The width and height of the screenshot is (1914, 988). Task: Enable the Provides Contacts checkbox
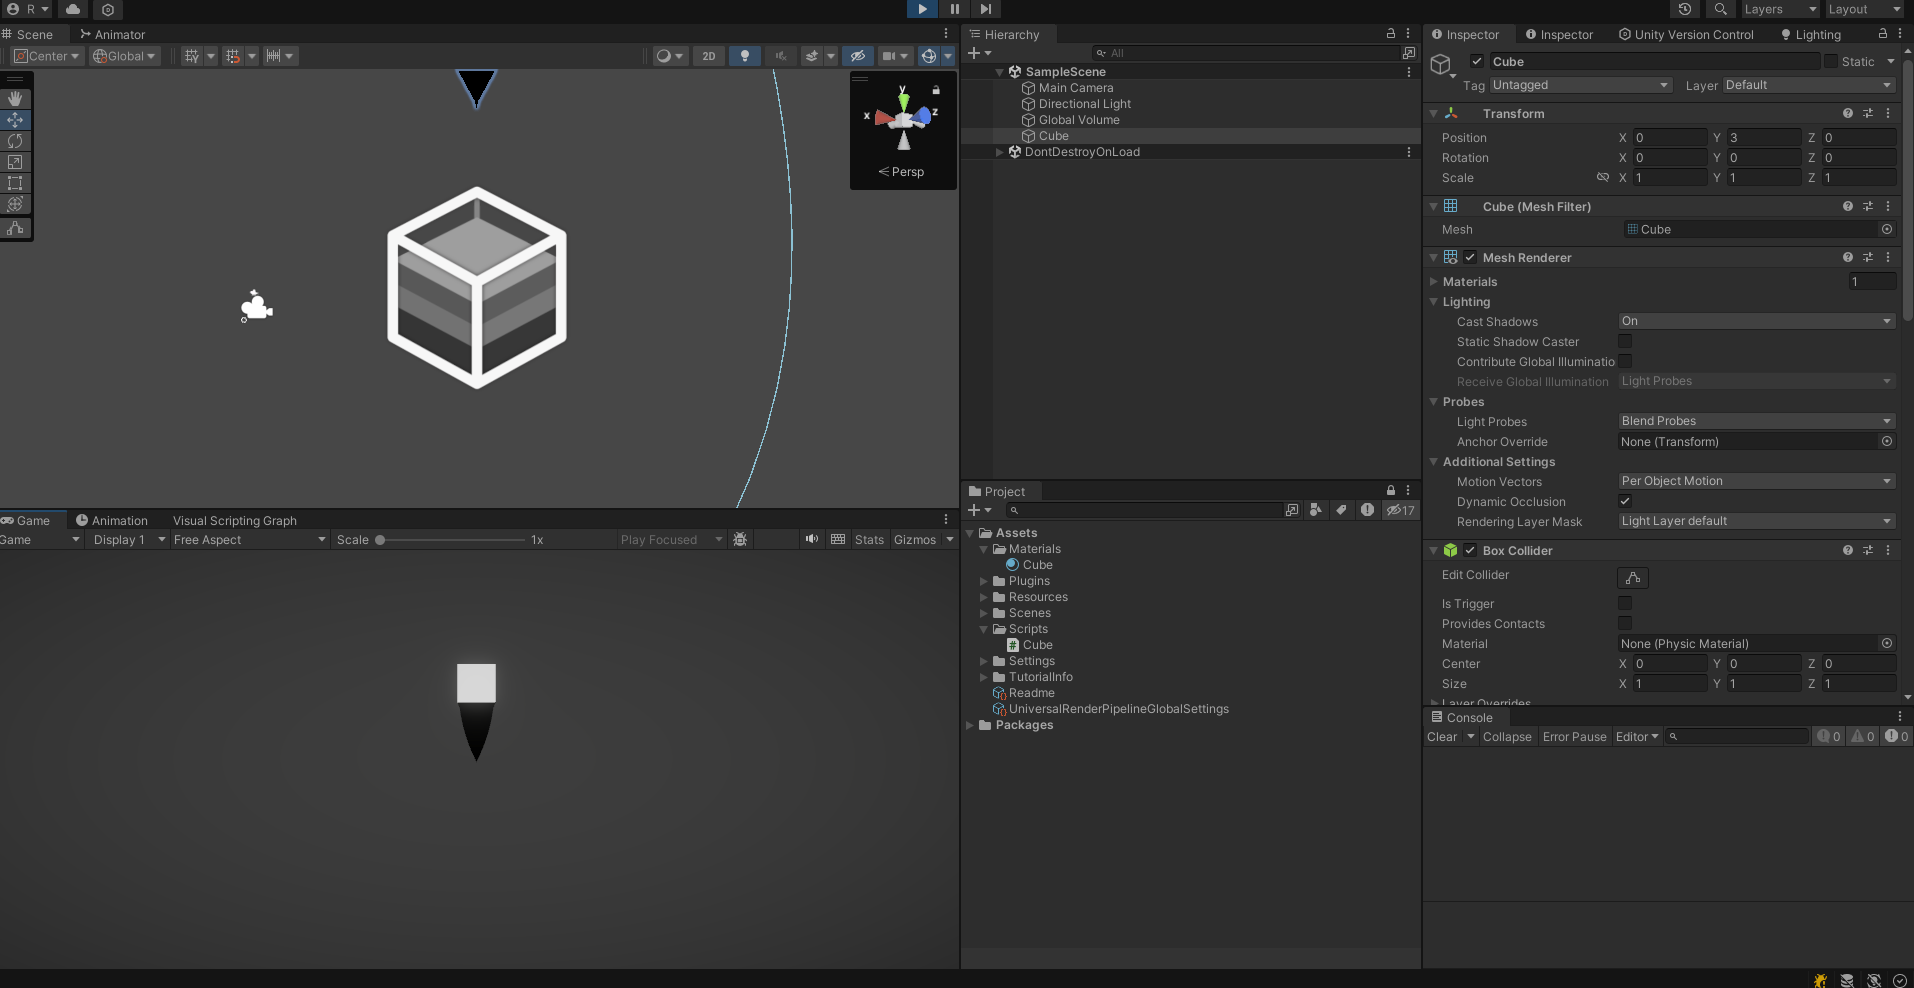click(1625, 623)
